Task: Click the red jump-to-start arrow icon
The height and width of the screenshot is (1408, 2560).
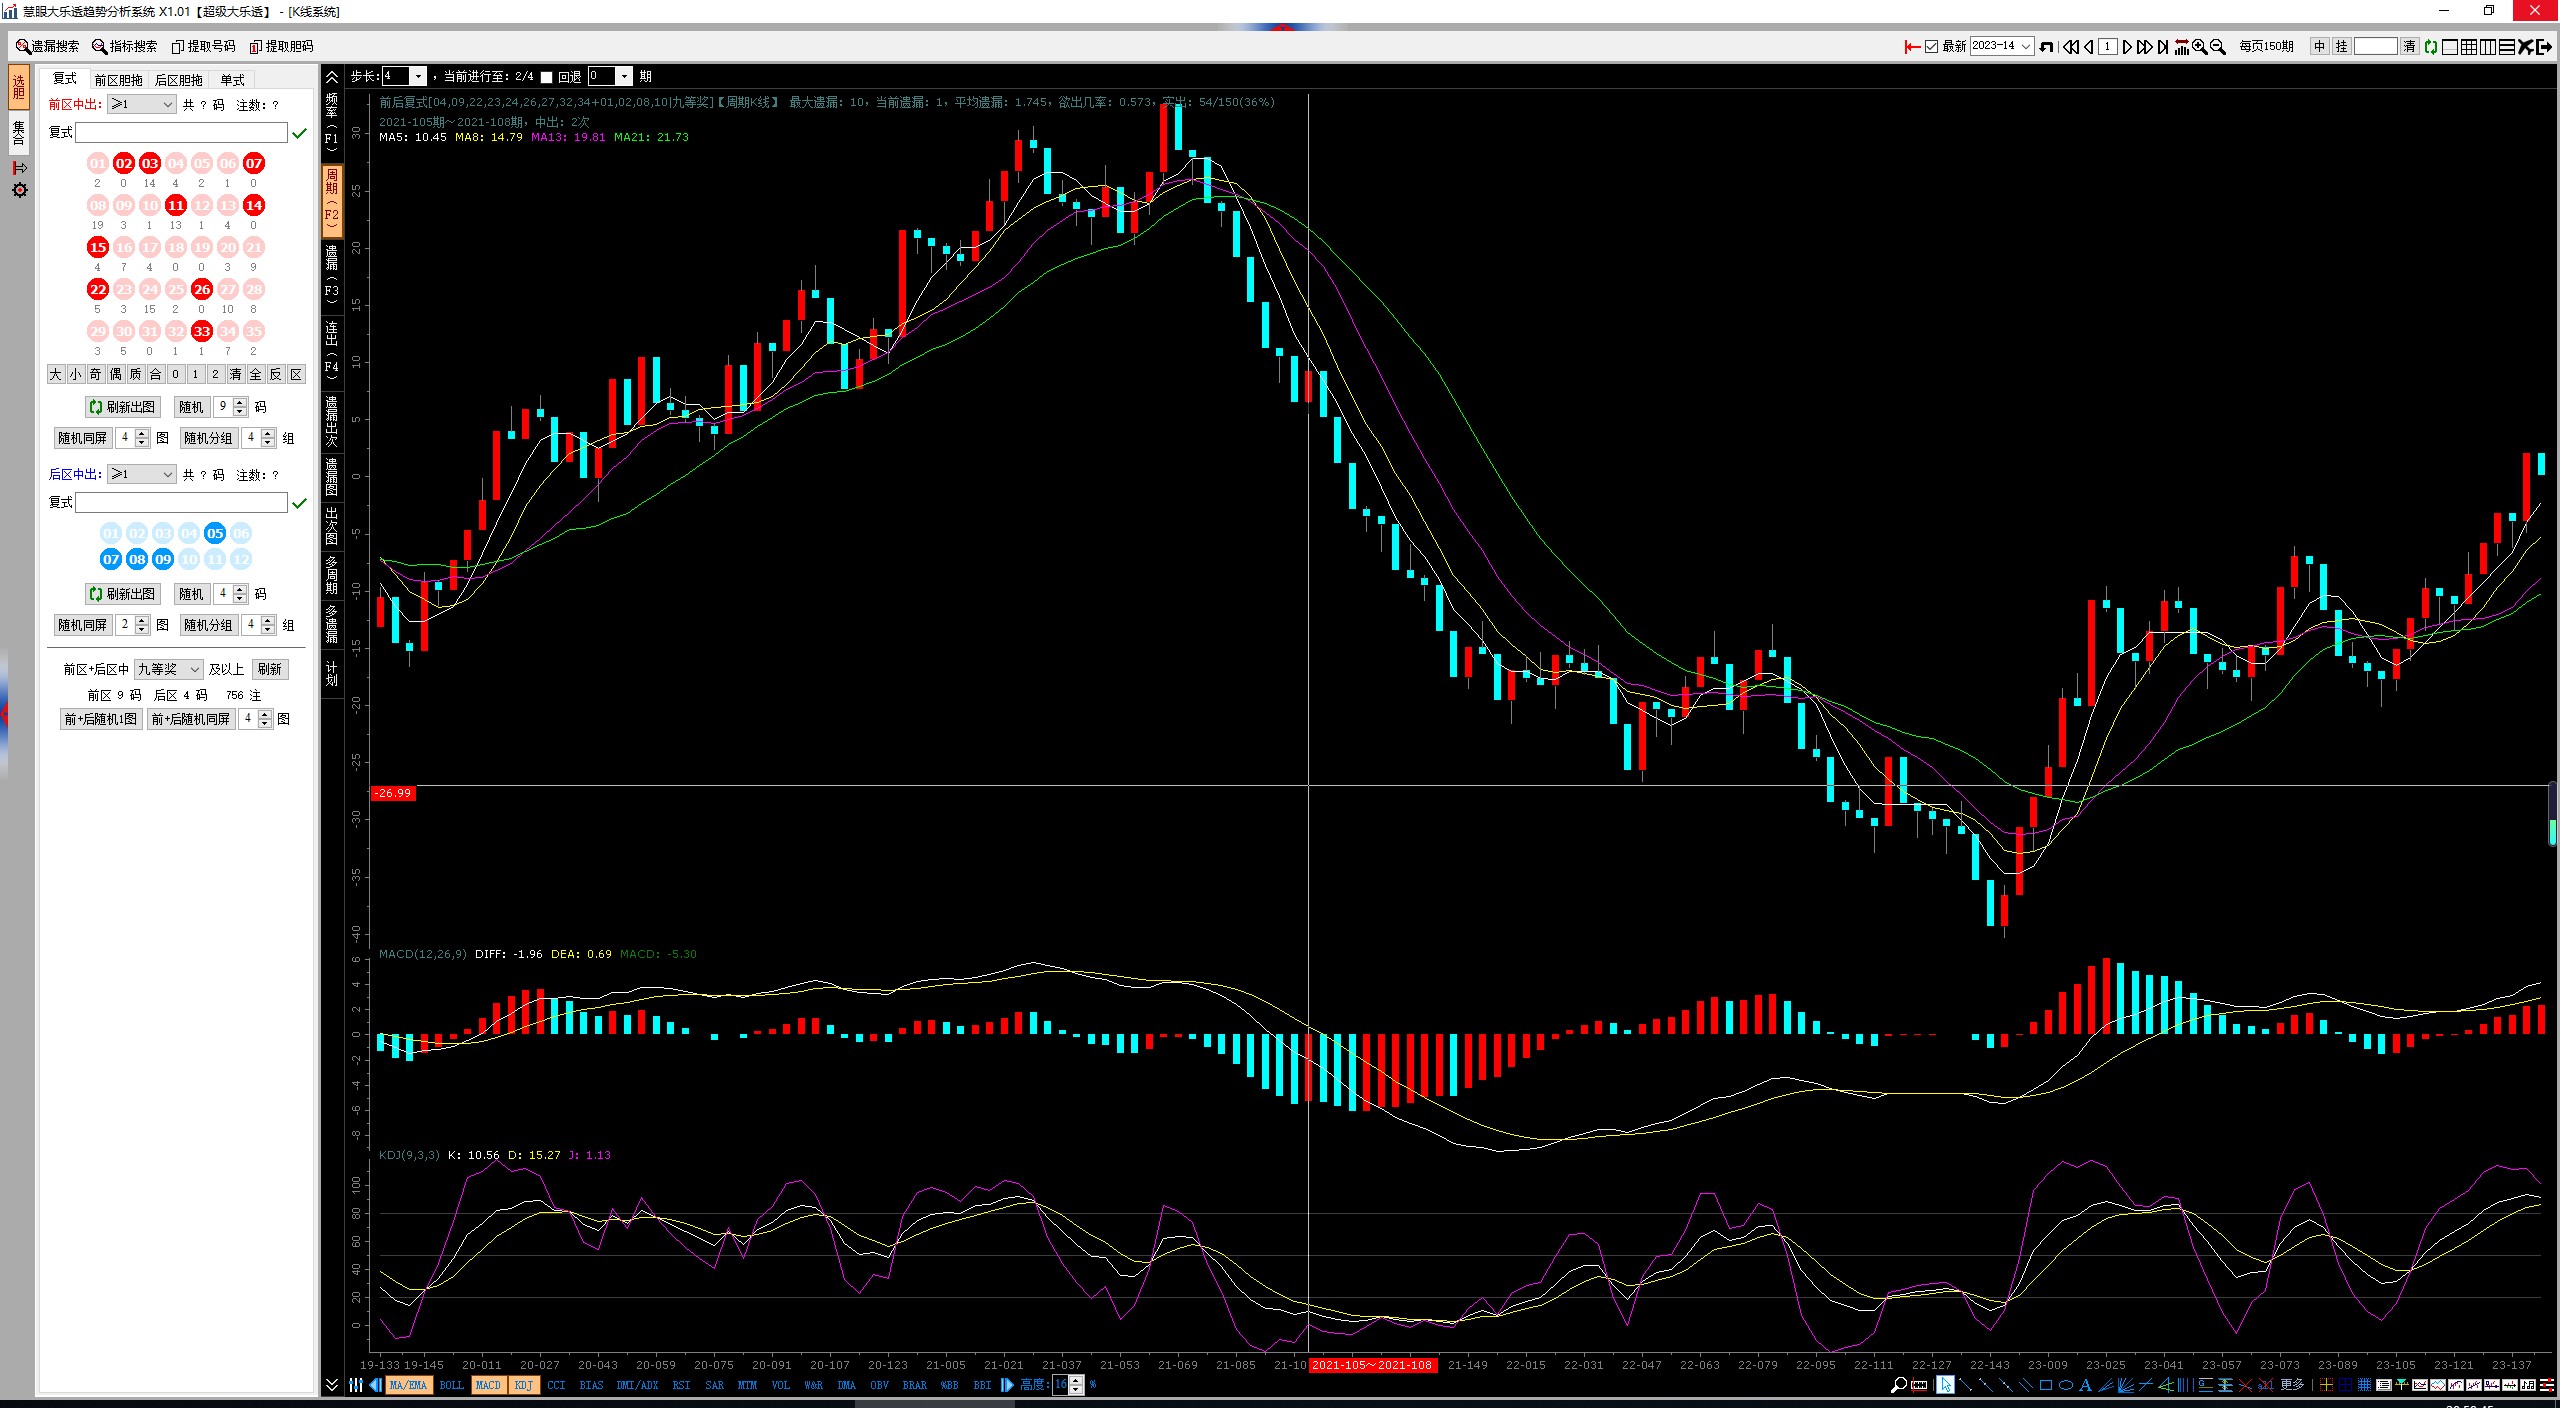Action: 1912,47
